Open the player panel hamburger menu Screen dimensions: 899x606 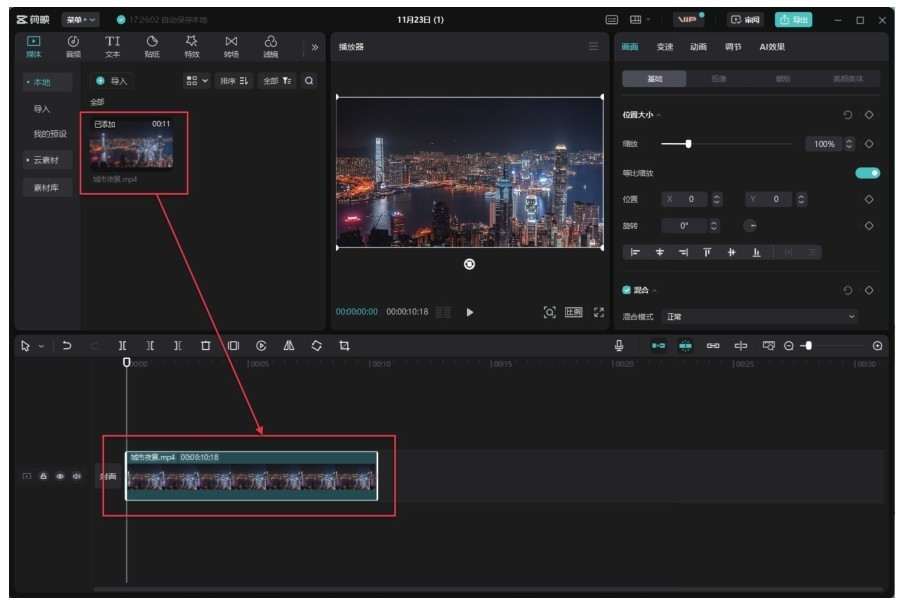tap(593, 46)
